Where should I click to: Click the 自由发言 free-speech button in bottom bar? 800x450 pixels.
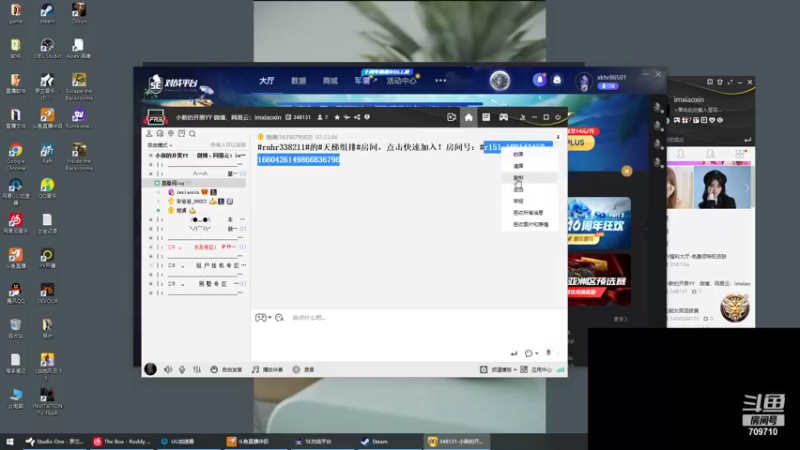pos(226,369)
